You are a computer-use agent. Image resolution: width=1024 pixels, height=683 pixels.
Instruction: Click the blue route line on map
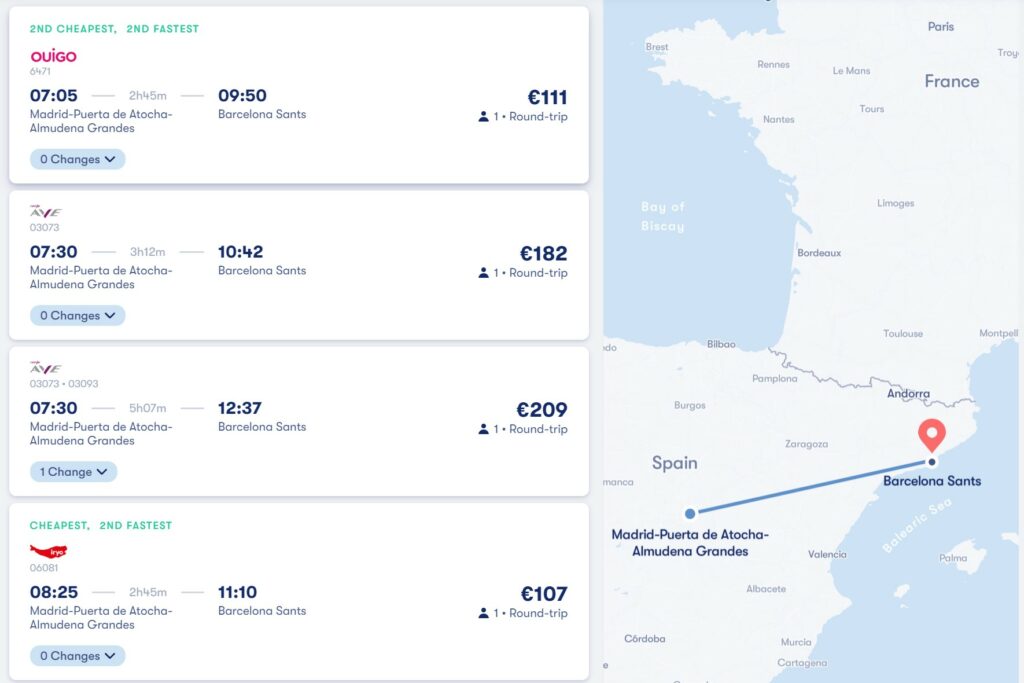coord(811,487)
